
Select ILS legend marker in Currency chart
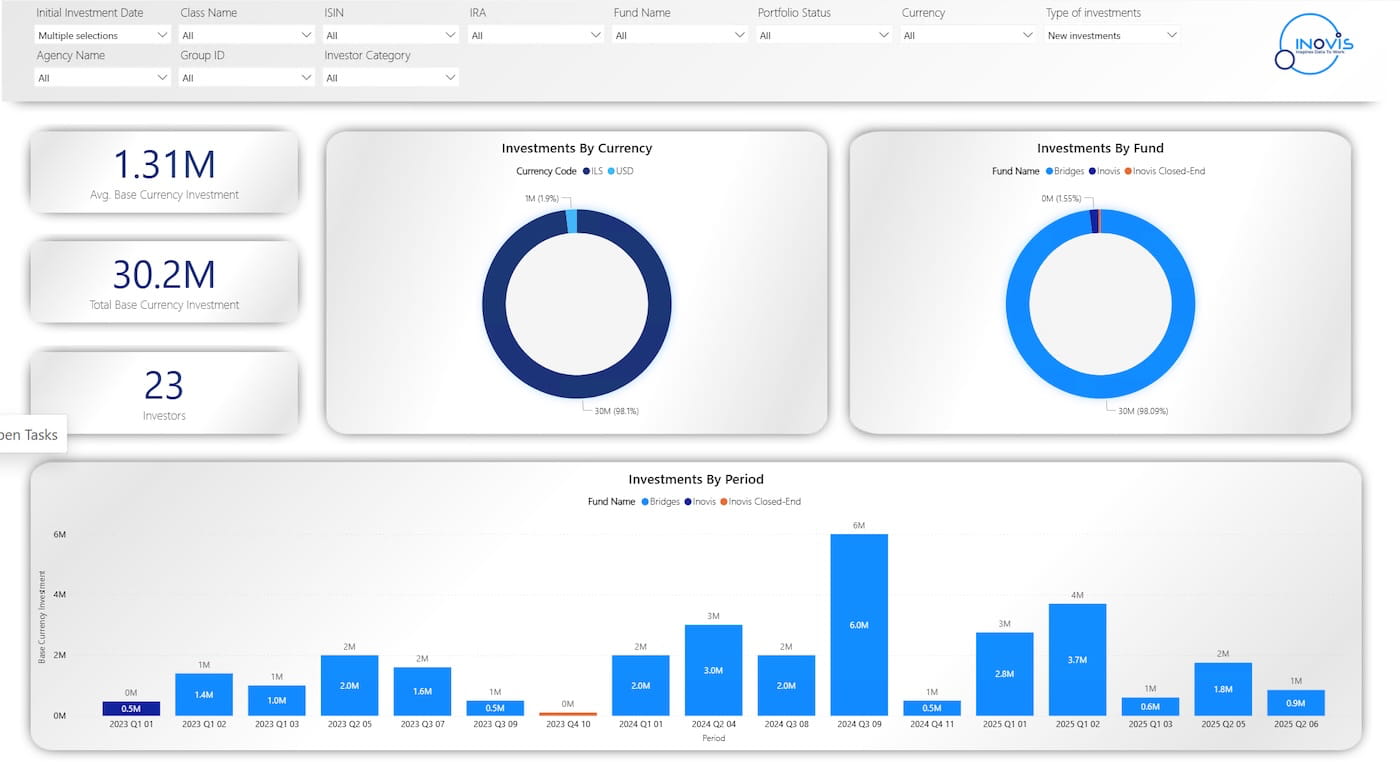click(x=587, y=171)
